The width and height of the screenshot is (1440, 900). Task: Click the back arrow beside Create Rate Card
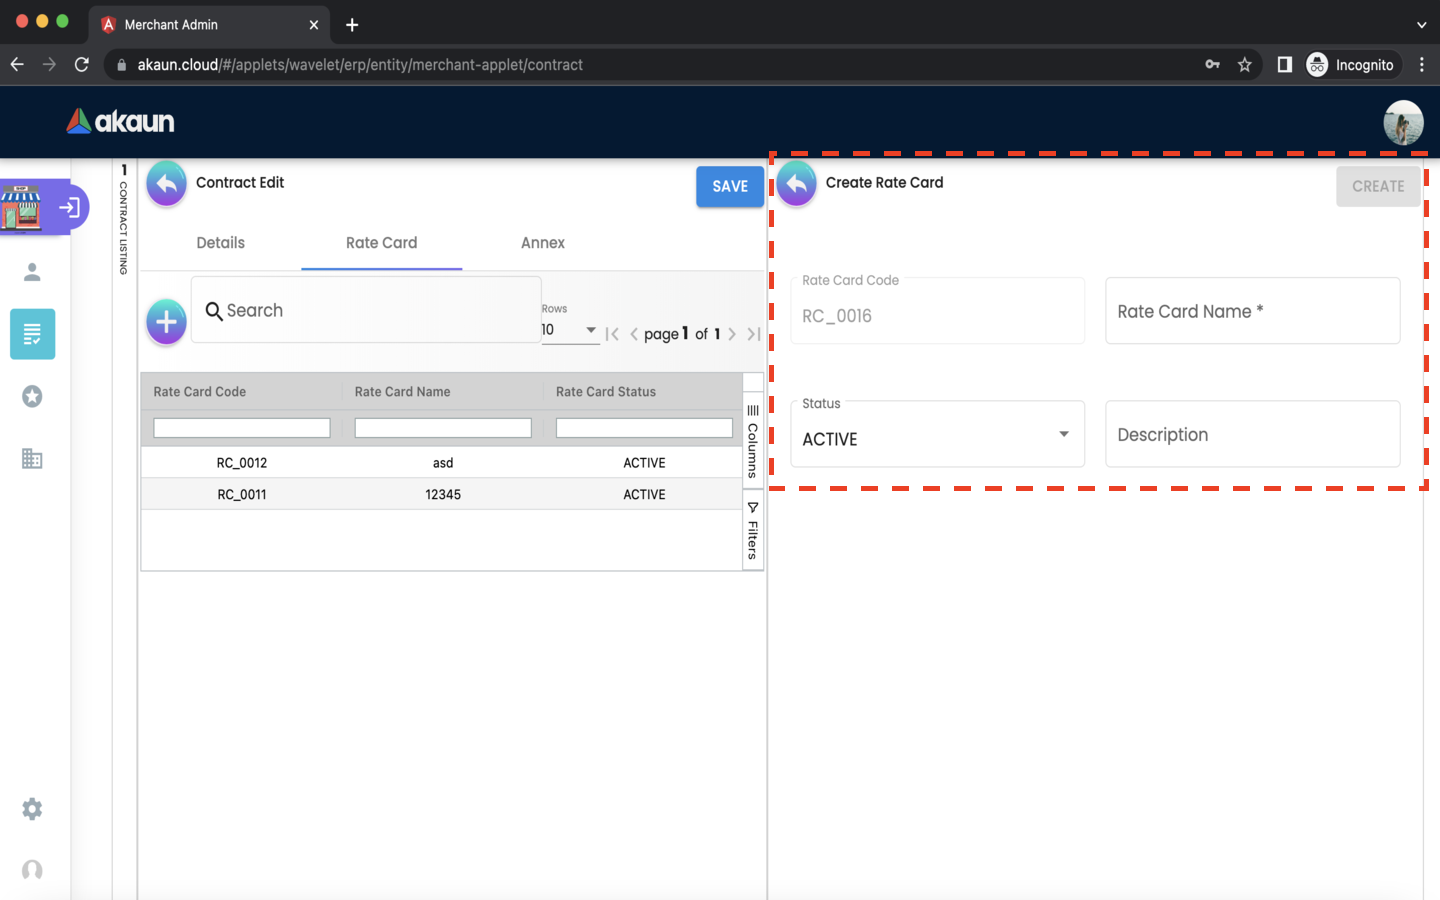pyautogui.click(x=797, y=184)
